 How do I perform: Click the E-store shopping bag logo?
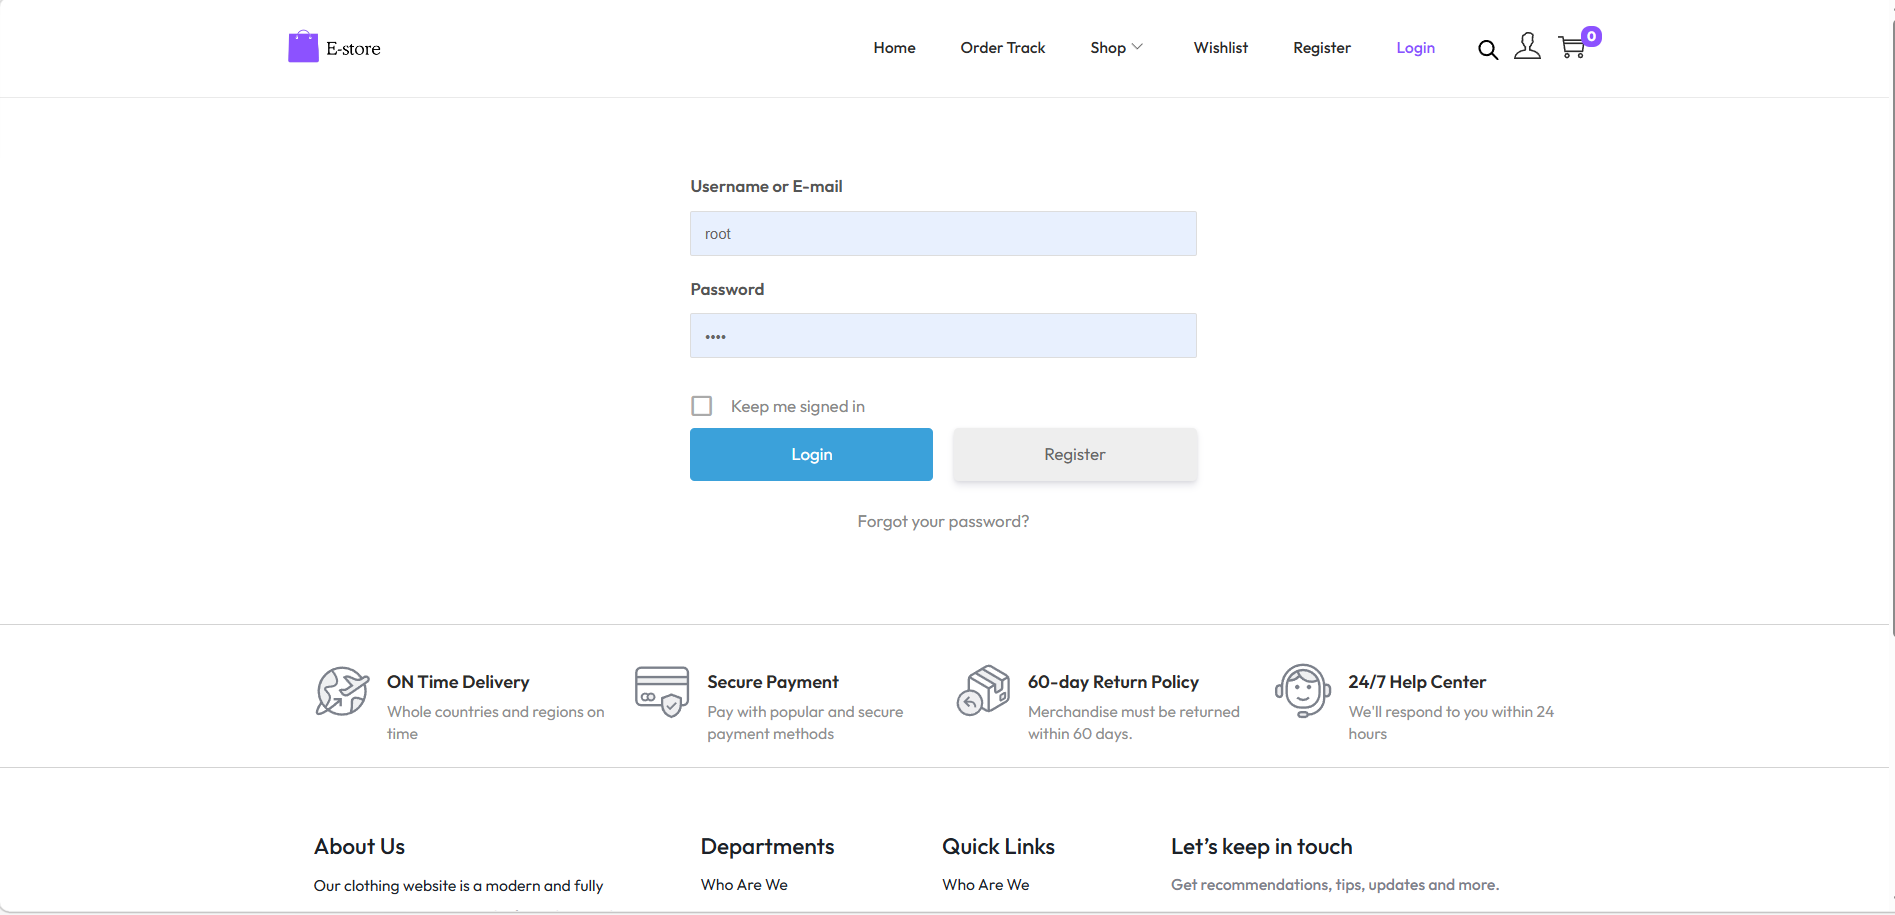click(303, 47)
